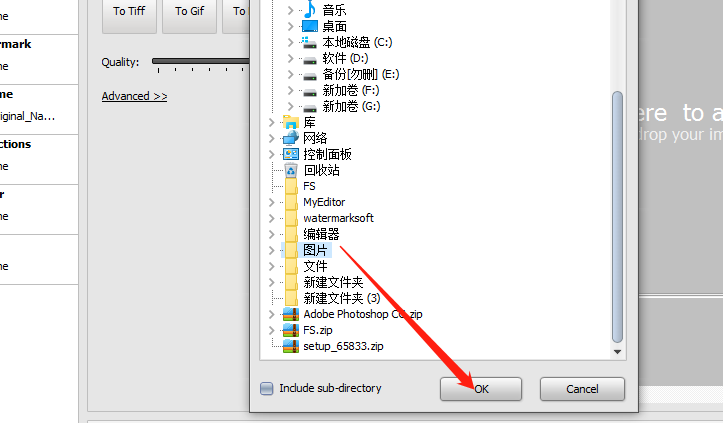
Task: Select the MyEditor folder in tree
Action: pyautogui.click(x=324, y=202)
